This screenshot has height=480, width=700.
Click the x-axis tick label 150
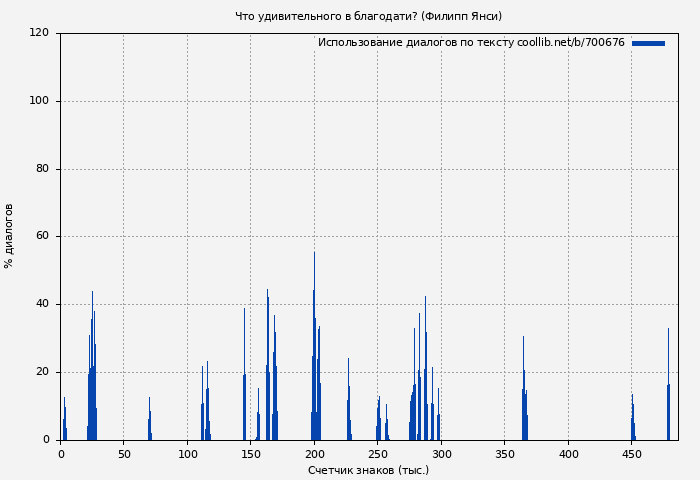point(251,454)
